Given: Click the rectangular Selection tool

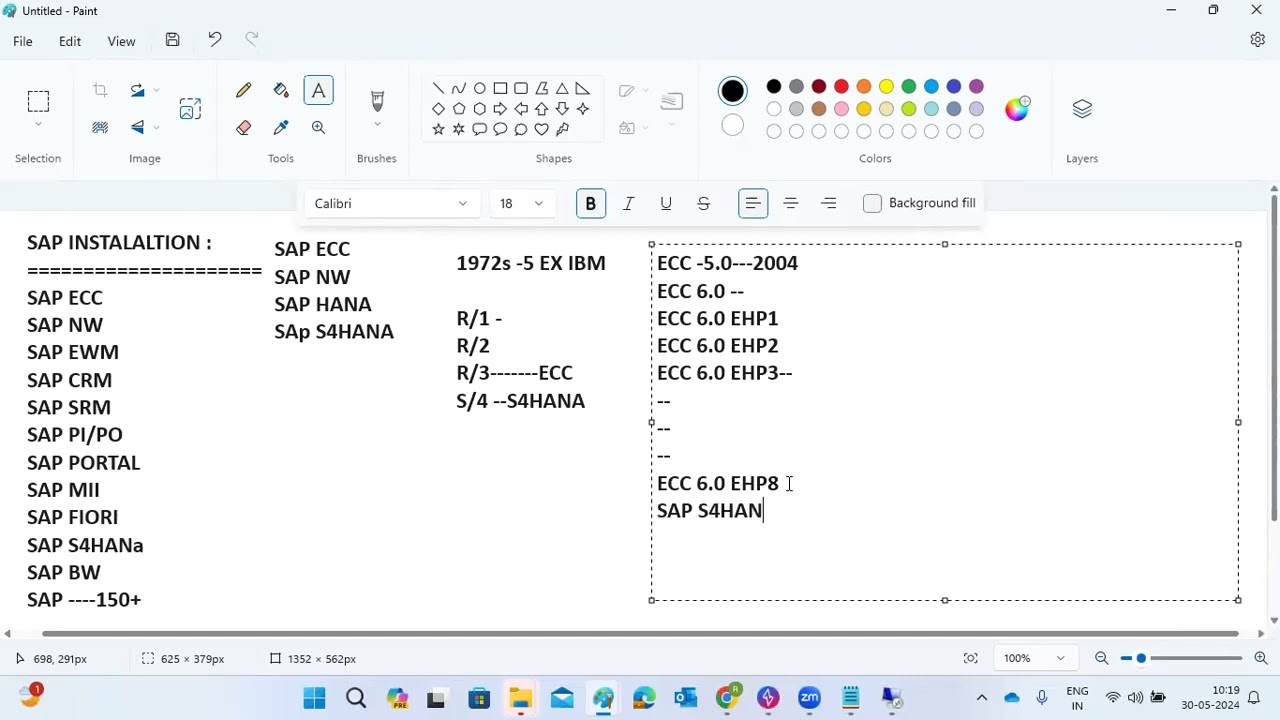Looking at the screenshot, I should click(x=38, y=101).
